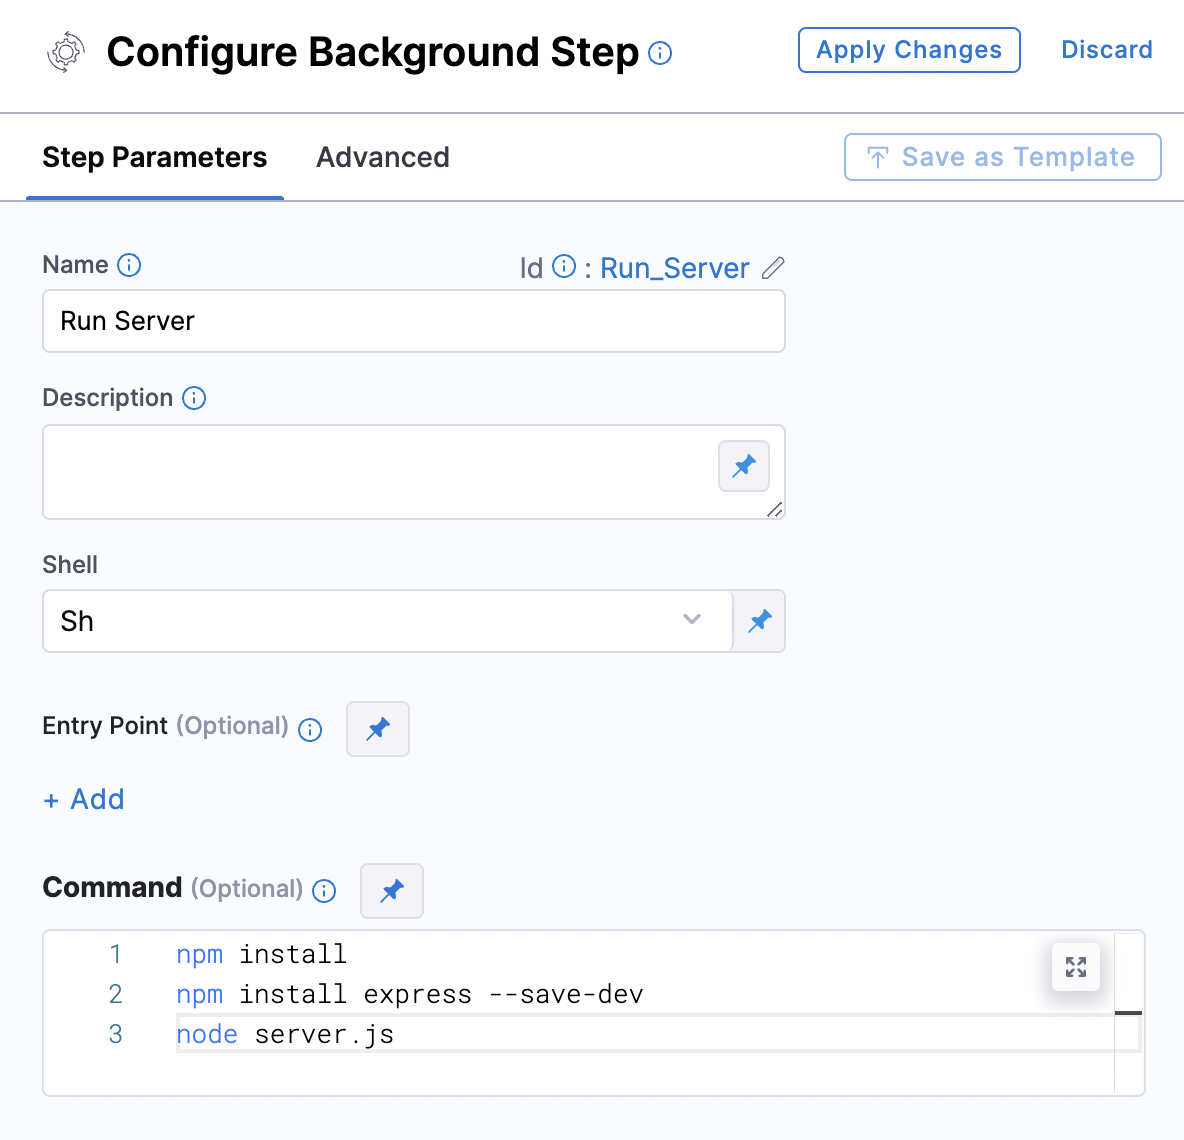This screenshot has width=1184, height=1140.
Task: Click info icon beside Configure Background Step title
Action: point(660,53)
